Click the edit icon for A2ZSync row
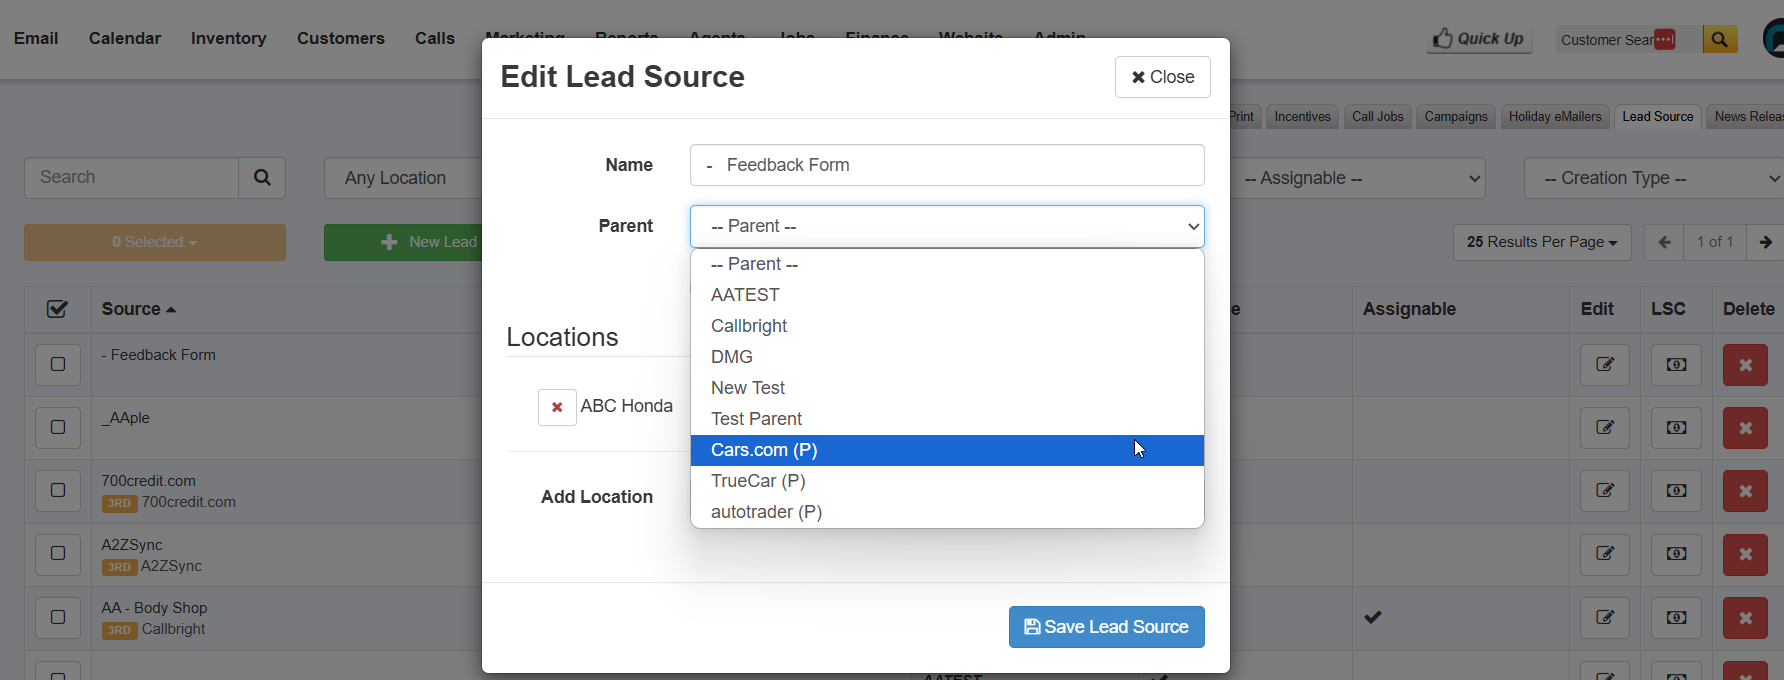Viewport: 1784px width, 680px height. click(x=1605, y=554)
